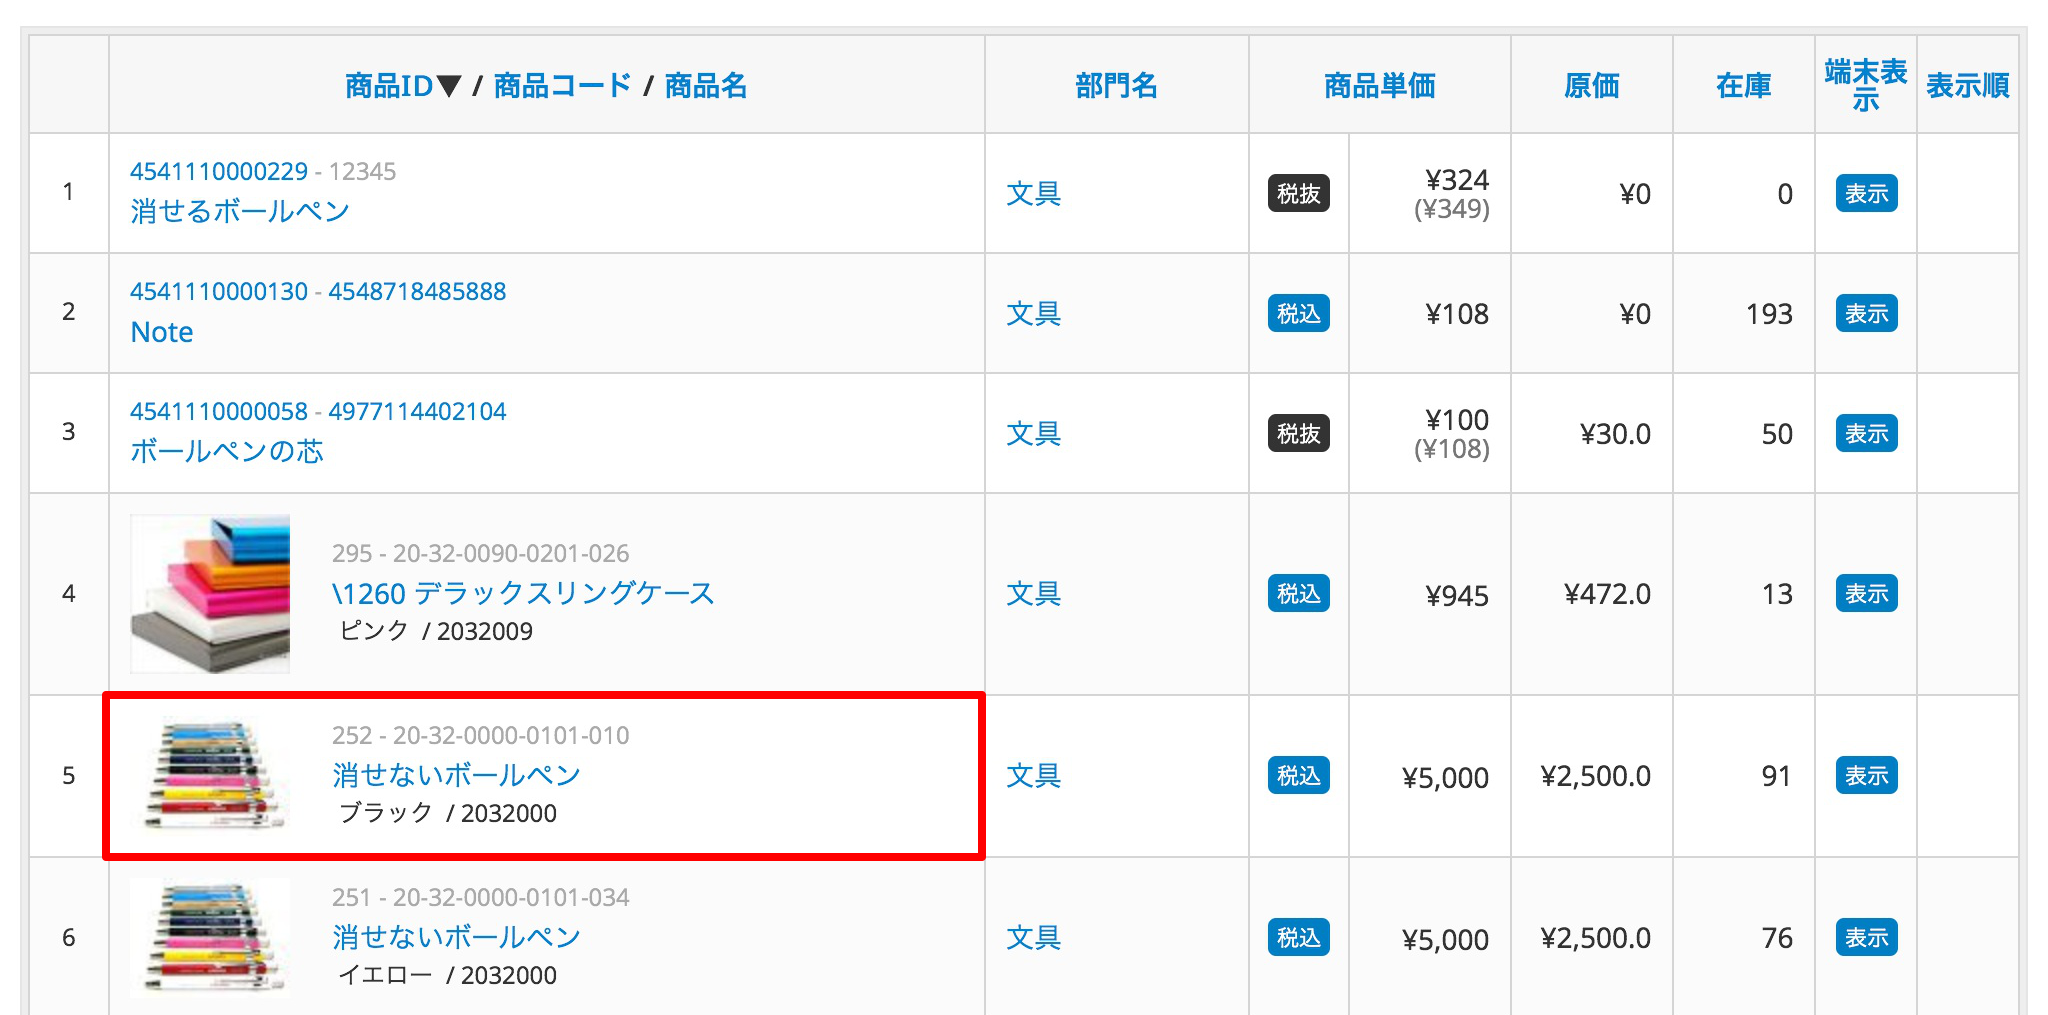Sort by 商品コード header link

point(562,86)
